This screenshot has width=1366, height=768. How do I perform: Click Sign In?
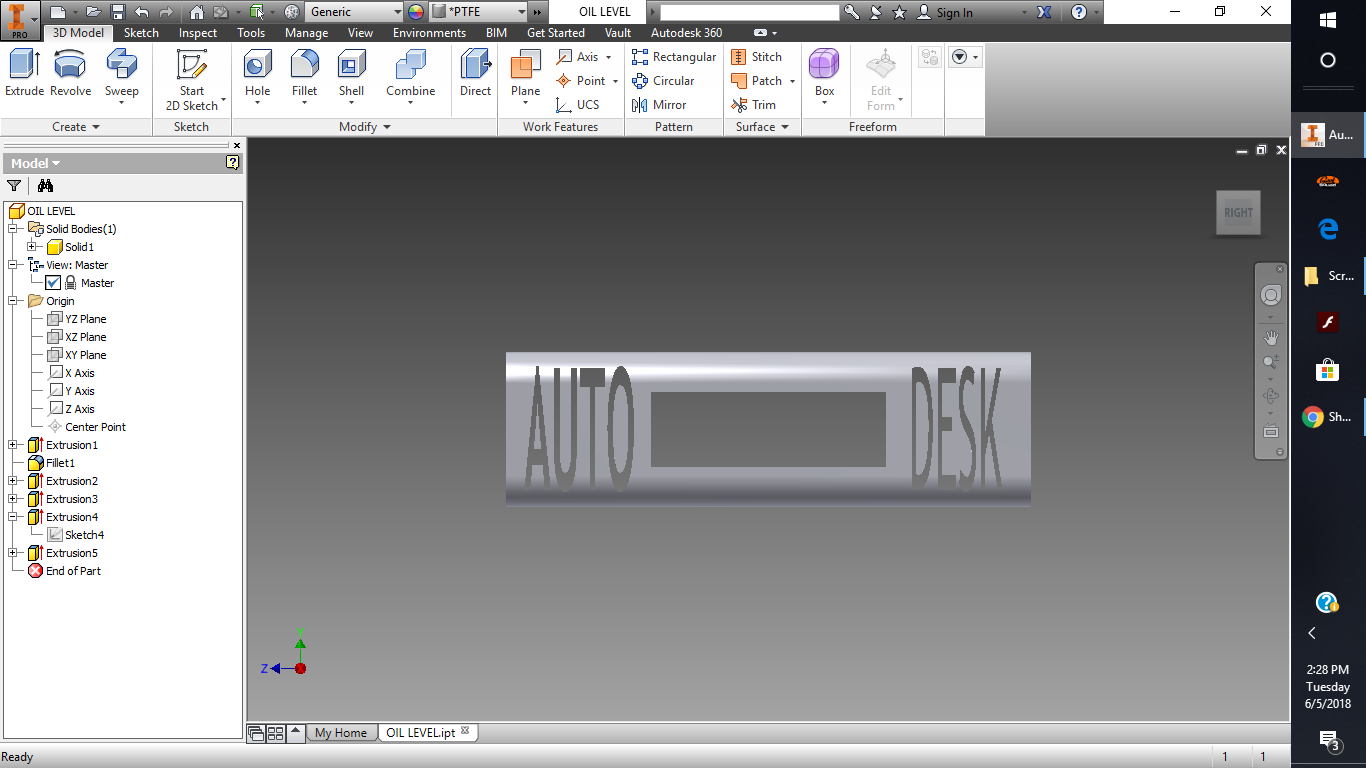[954, 12]
